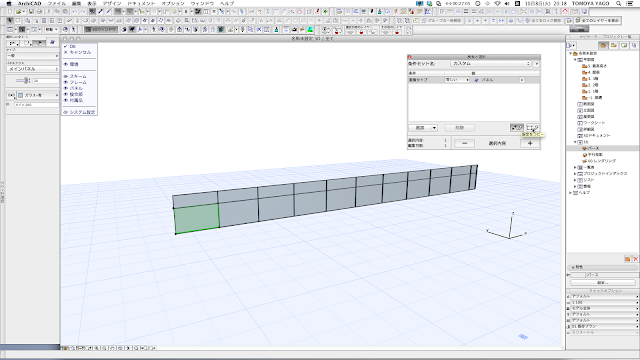Viewport: 640px width, 360px height.
Task: Expand the ヘルプ tree node
Action: (x=571, y=193)
